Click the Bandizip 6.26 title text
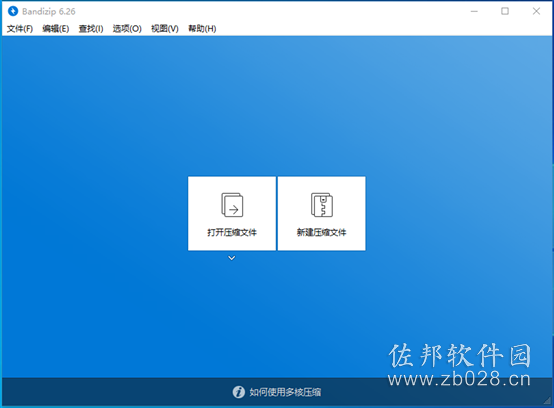 tap(49, 12)
